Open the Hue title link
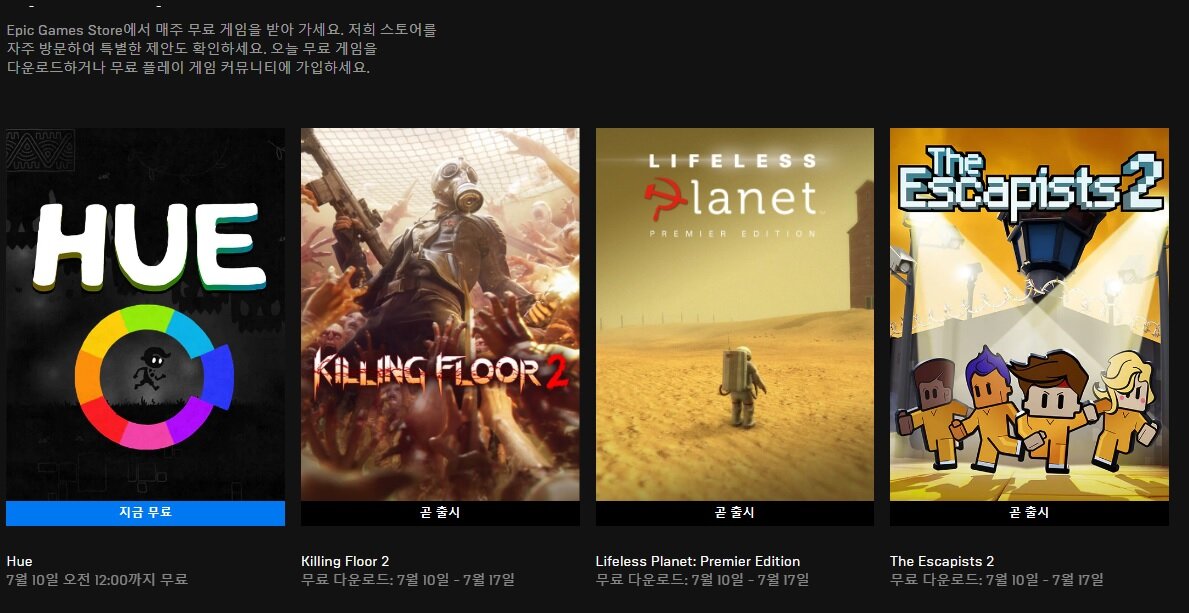This screenshot has width=1189, height=613. pos(20,561)
